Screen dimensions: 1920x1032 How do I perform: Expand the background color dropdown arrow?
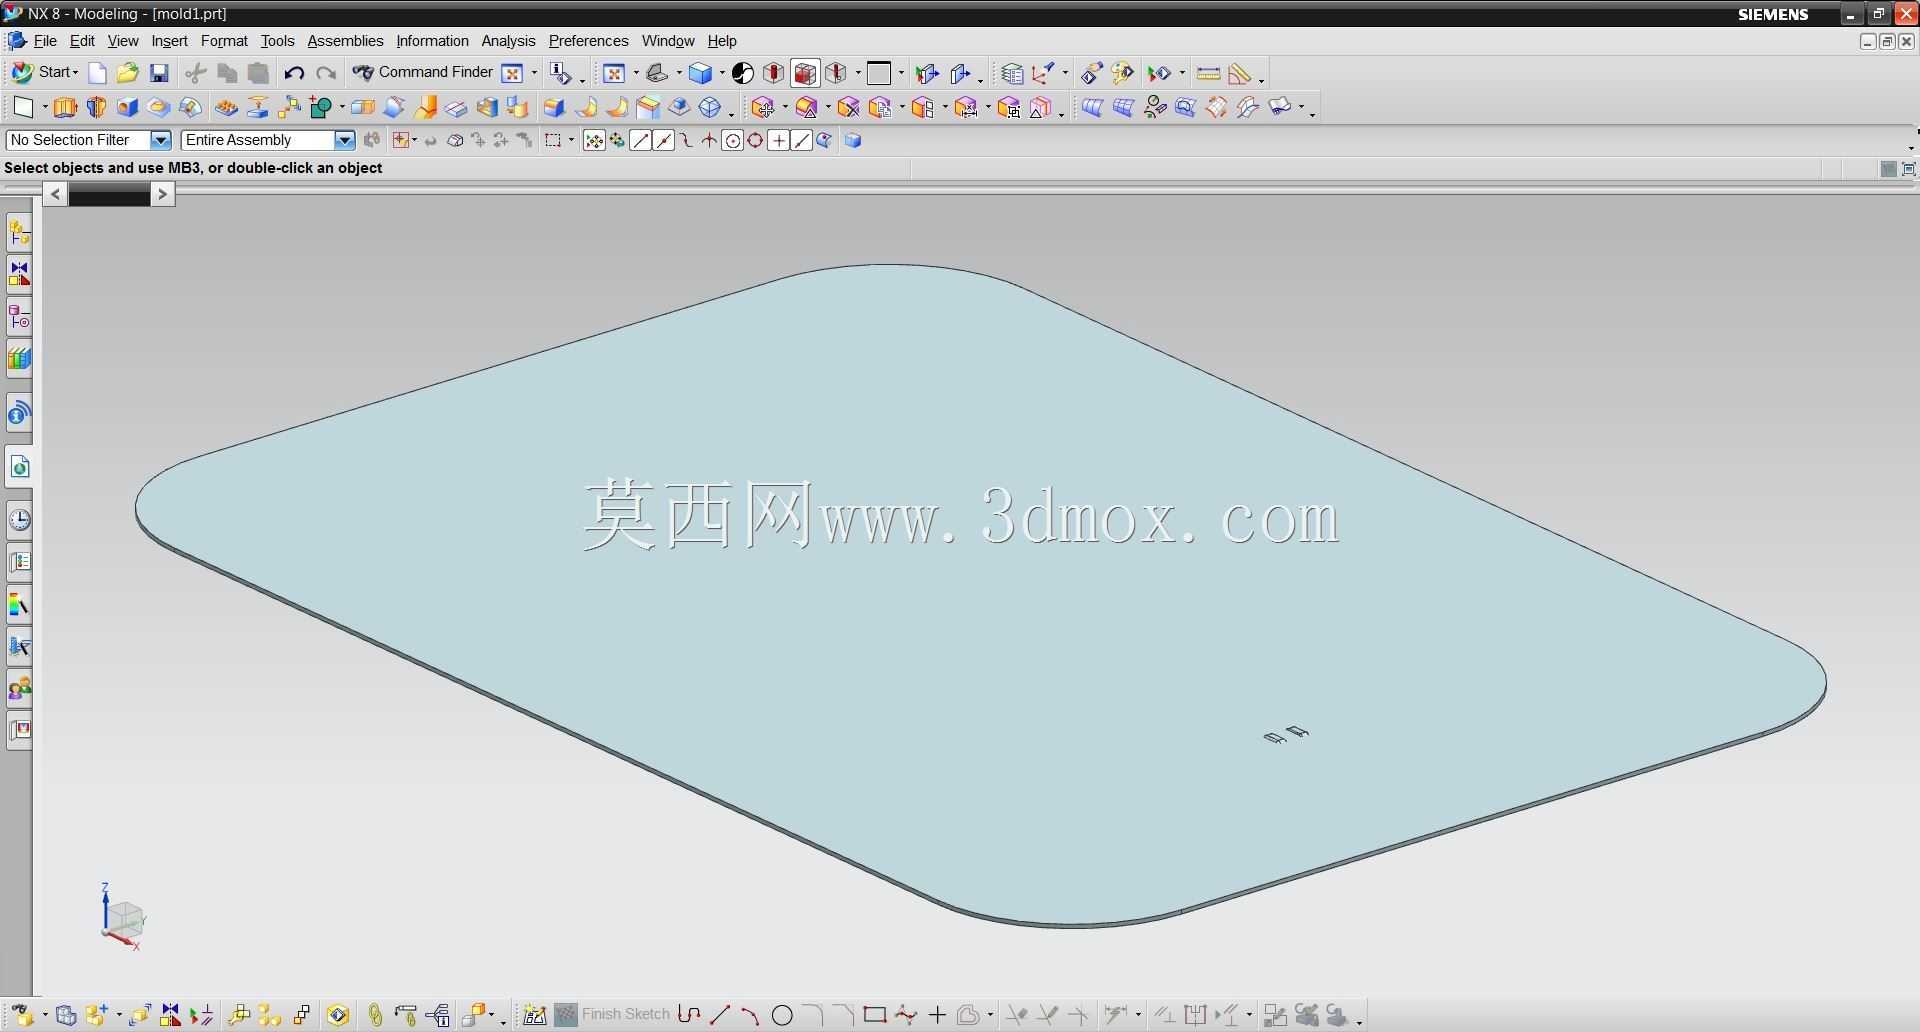901,73
